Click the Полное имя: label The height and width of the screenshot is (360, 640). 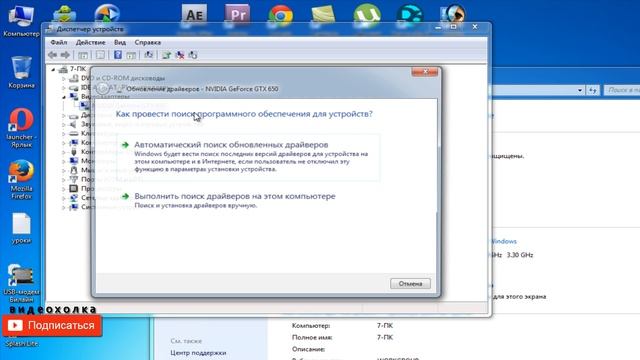(312, 338)
